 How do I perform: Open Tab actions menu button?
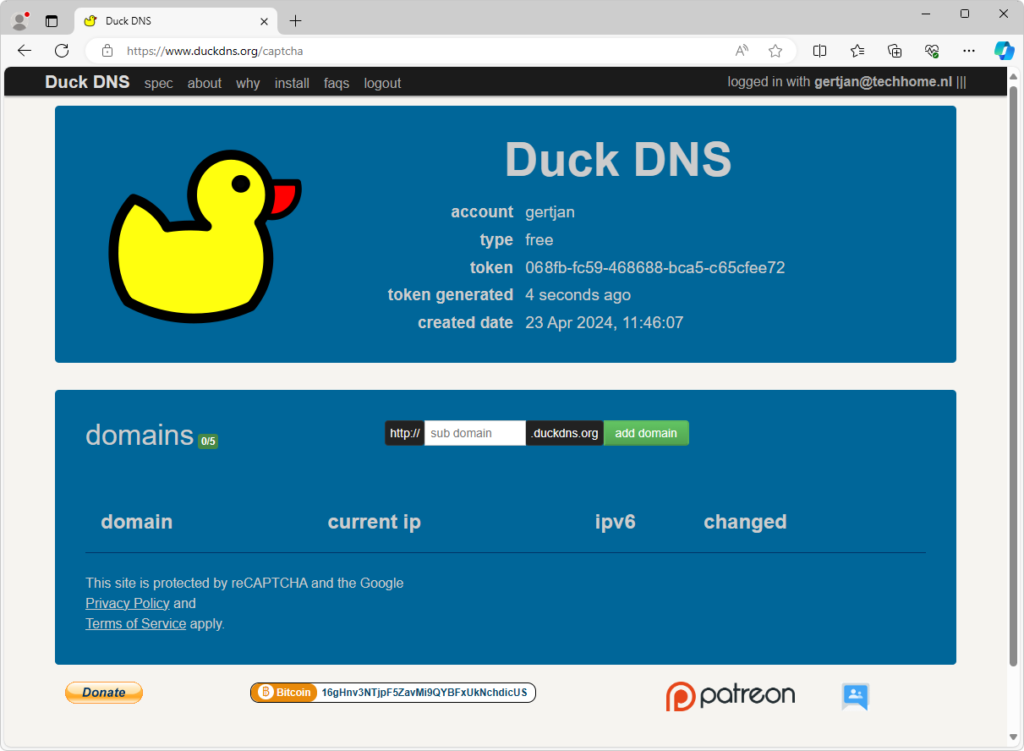pos(52,20)
